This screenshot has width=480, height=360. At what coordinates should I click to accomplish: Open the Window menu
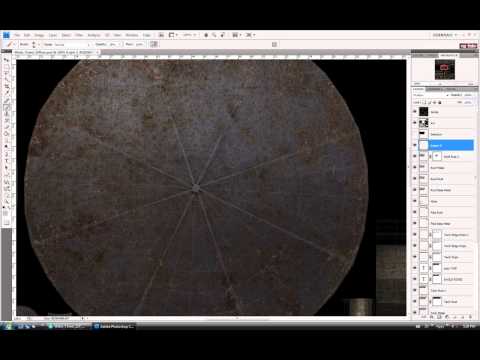(132, 35)
